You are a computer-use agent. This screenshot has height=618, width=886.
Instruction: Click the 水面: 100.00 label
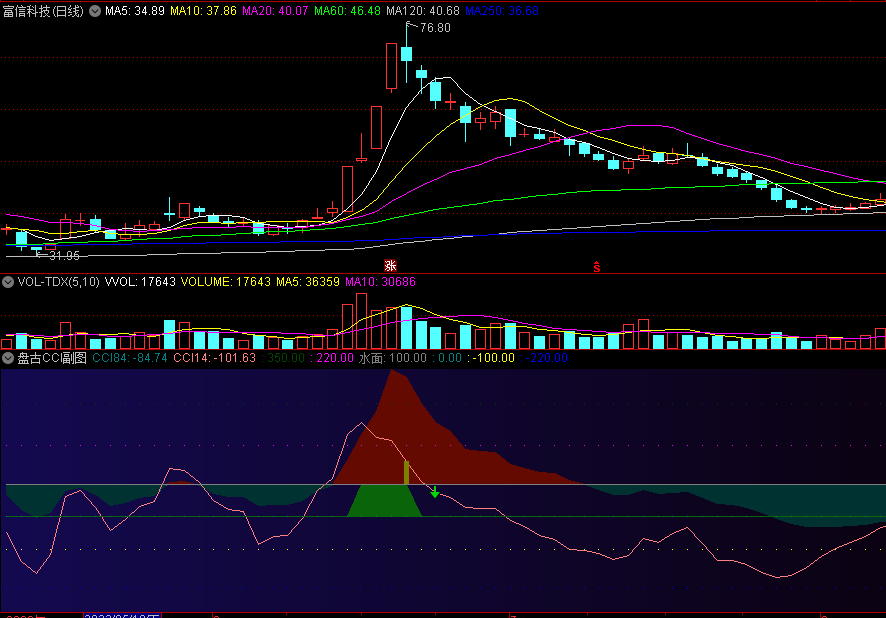tap(393, 358)
